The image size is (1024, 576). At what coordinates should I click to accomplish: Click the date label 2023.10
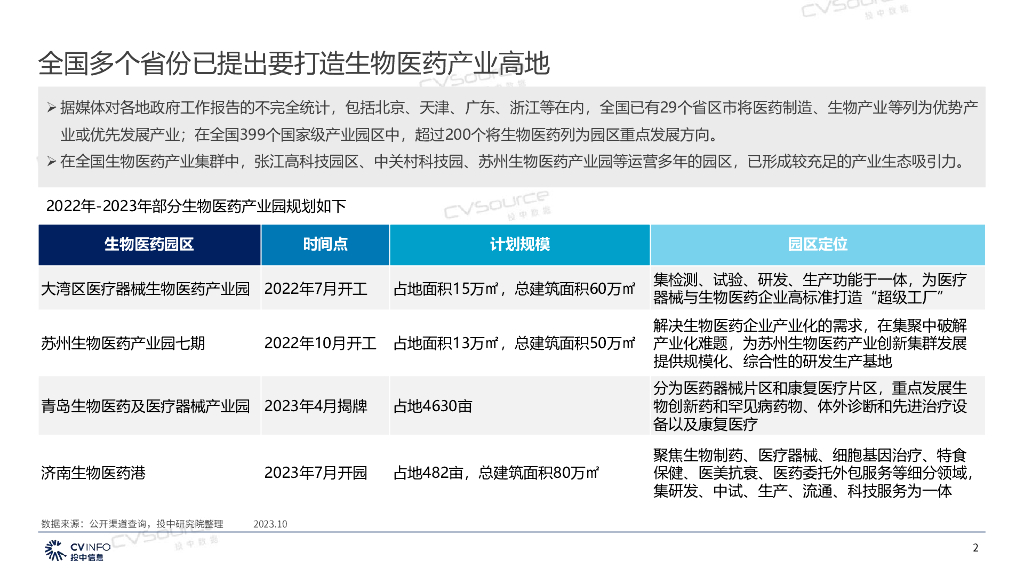click(x=270, y=524)
